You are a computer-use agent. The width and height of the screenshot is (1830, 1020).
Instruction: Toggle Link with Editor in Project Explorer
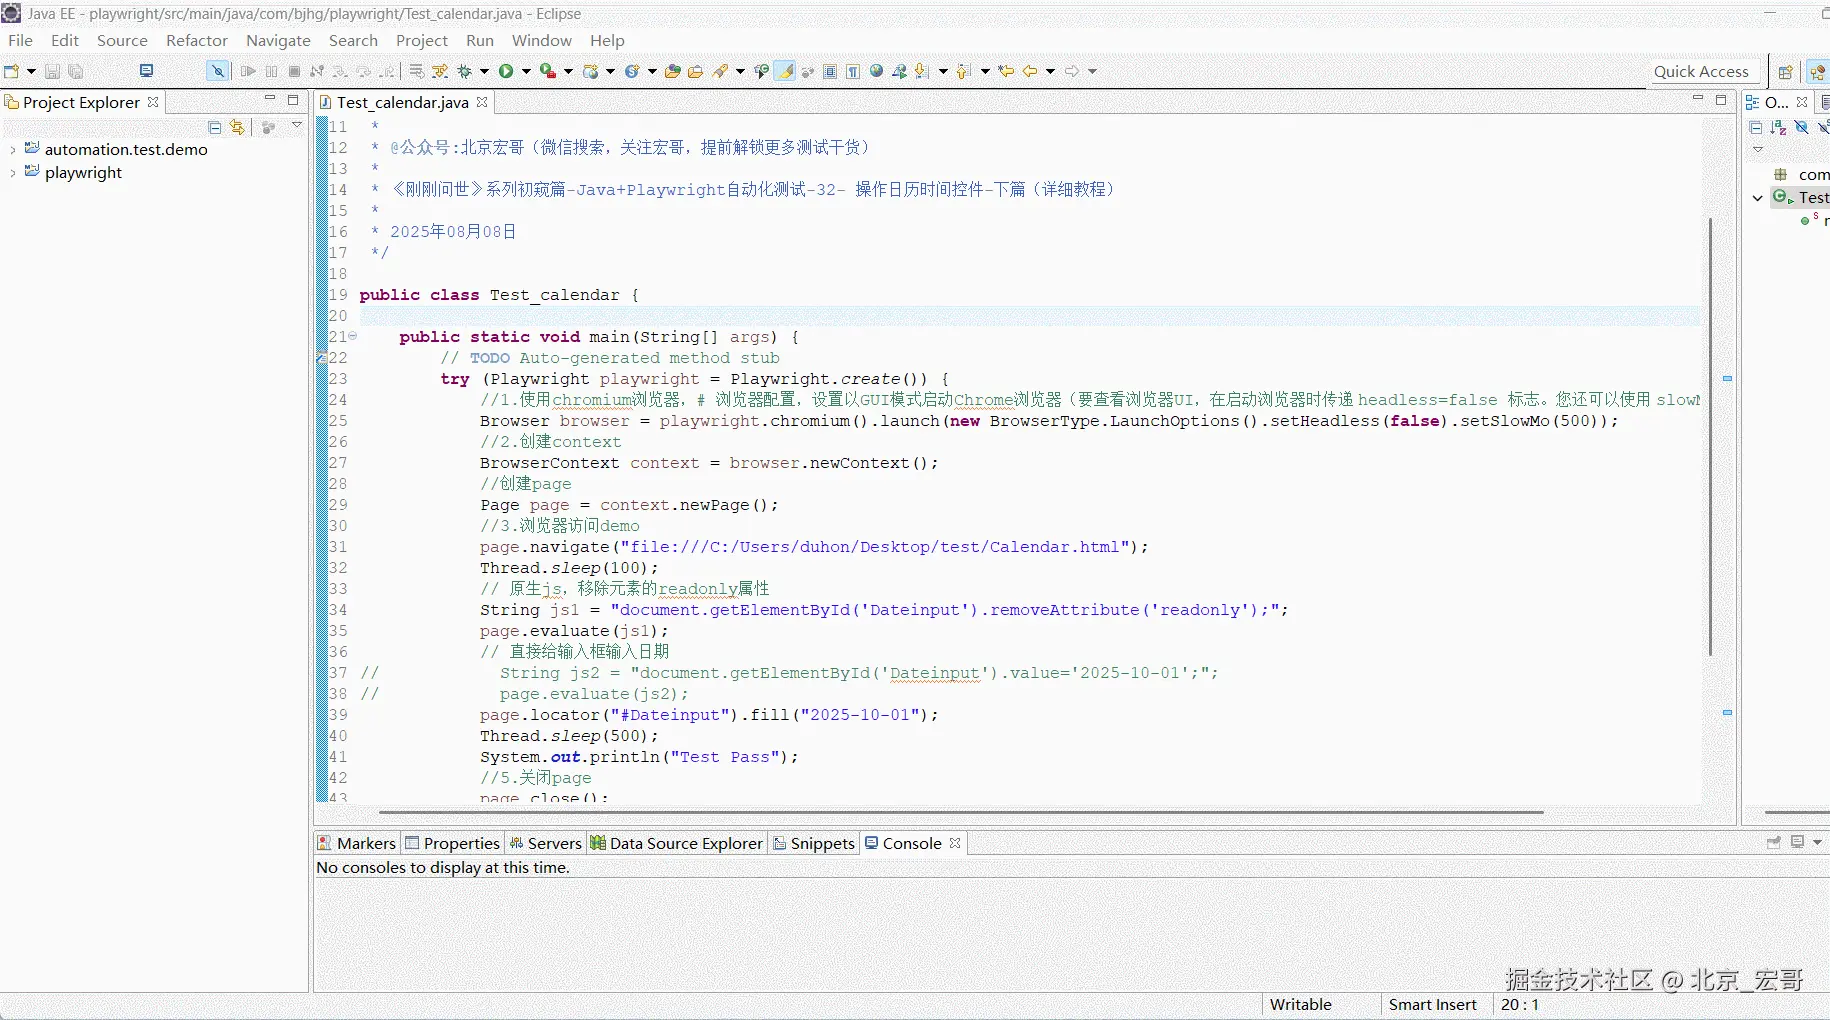(237, 127)
